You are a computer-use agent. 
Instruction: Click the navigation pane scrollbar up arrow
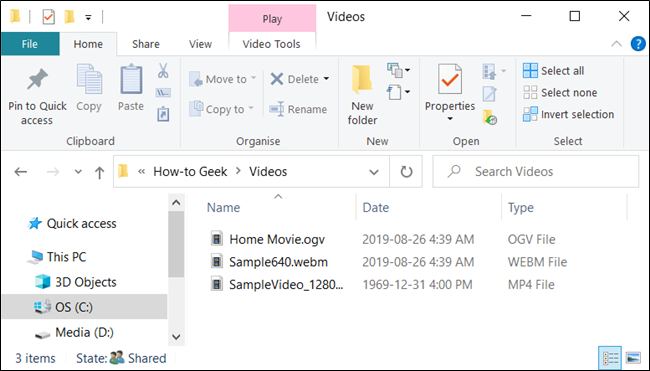pos(176,203)
